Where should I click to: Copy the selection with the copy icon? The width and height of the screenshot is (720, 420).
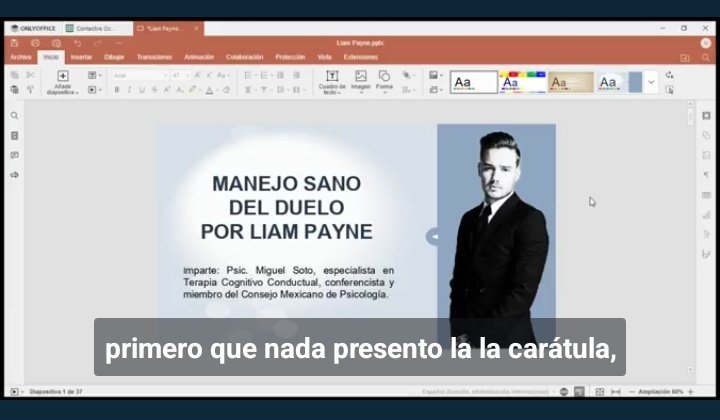coord(15,75)
